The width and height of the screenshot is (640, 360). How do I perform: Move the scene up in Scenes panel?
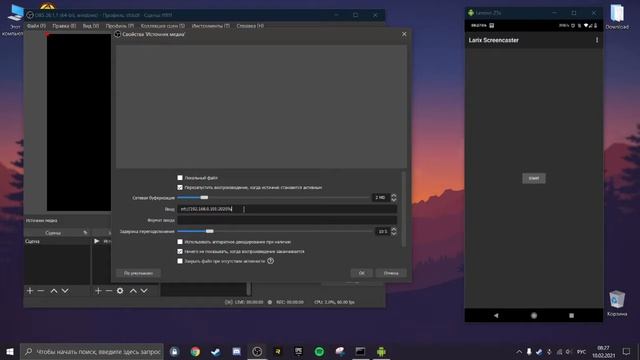click(54, 291)
